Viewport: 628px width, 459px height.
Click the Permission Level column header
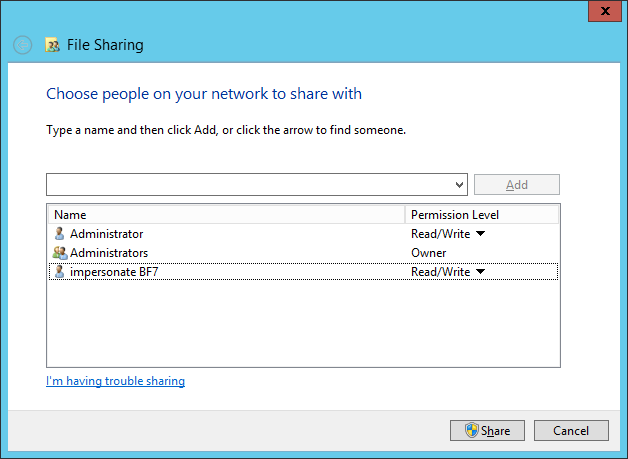click(482, 215)
